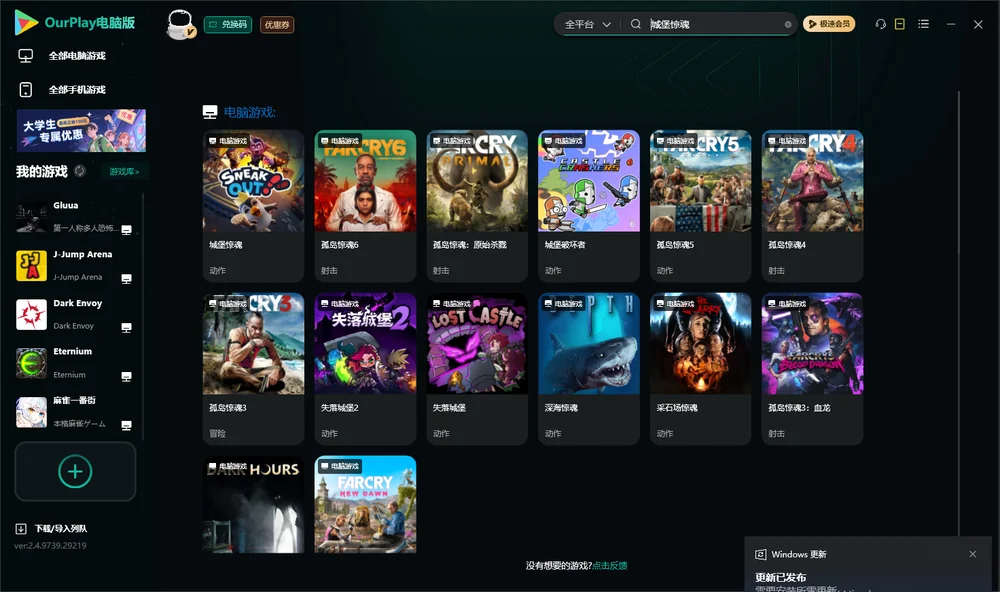Open the Windows 更新 notification

point(868,565)
